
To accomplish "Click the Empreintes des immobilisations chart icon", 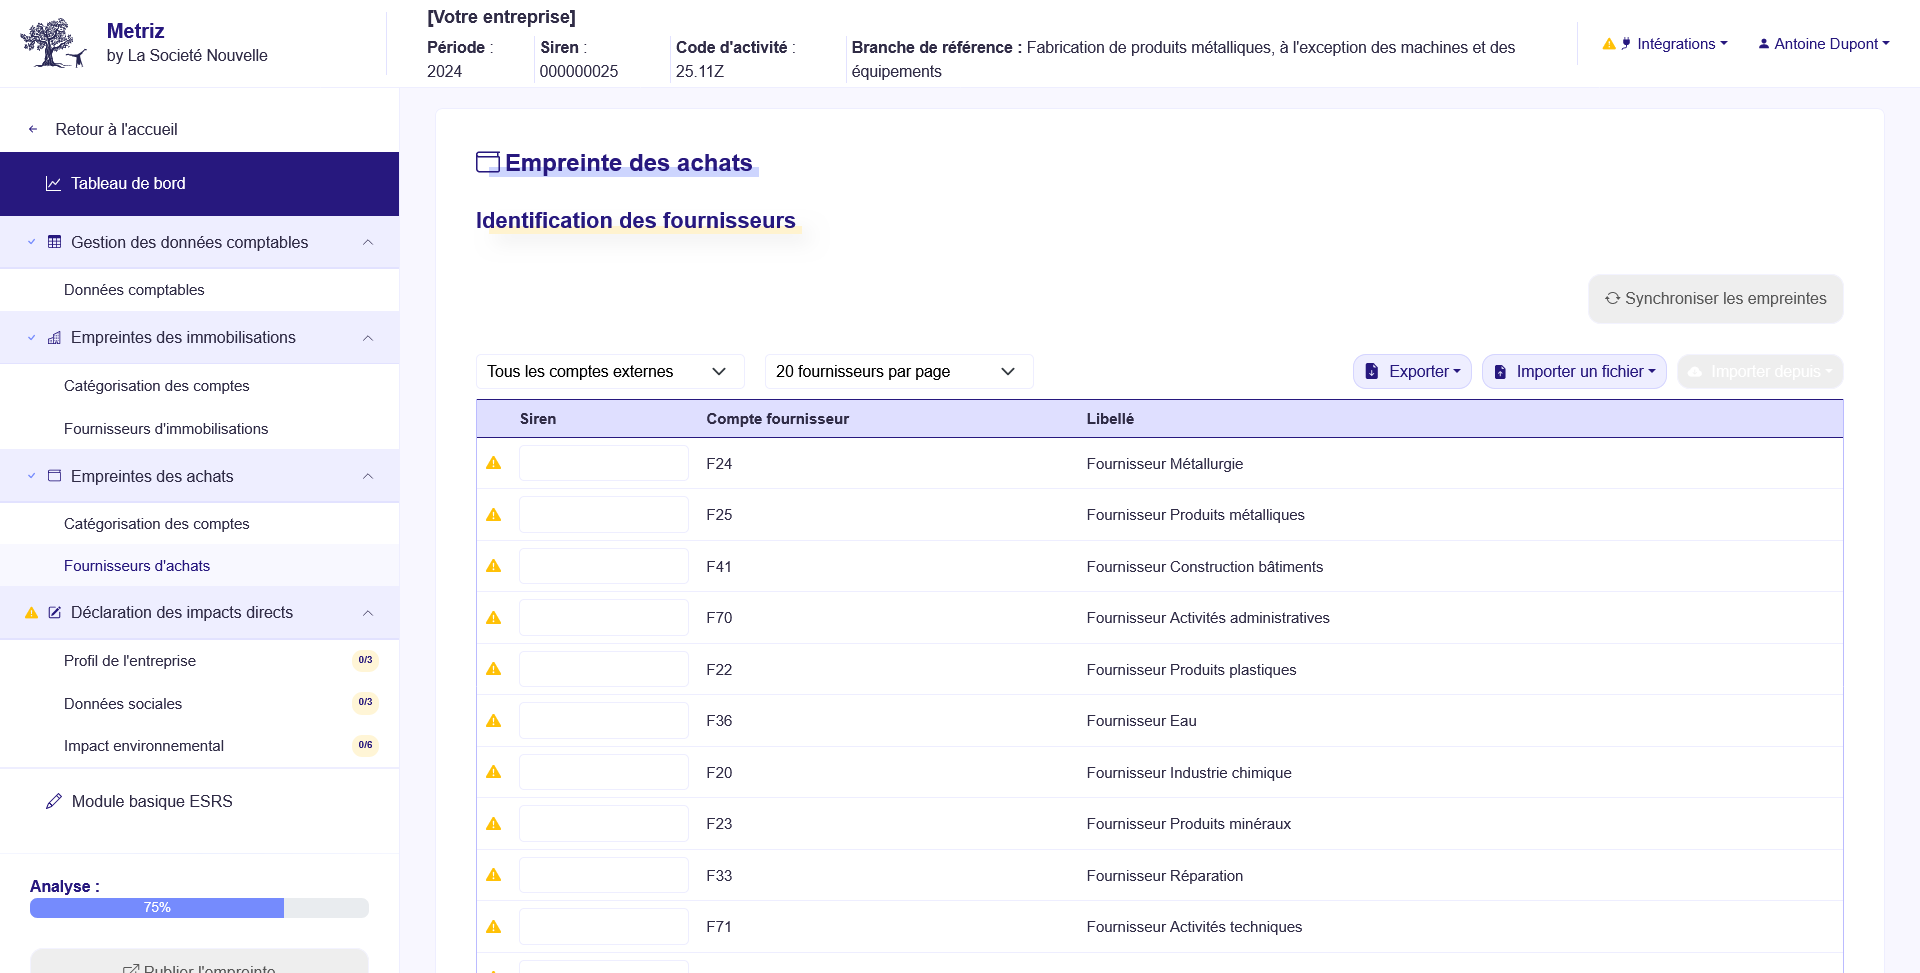I will 55,337.
